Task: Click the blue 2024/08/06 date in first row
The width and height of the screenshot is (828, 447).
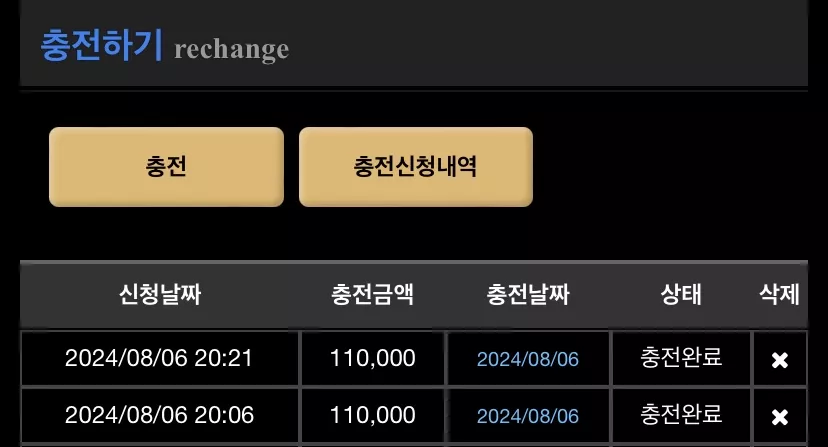Action: point(528,359)
